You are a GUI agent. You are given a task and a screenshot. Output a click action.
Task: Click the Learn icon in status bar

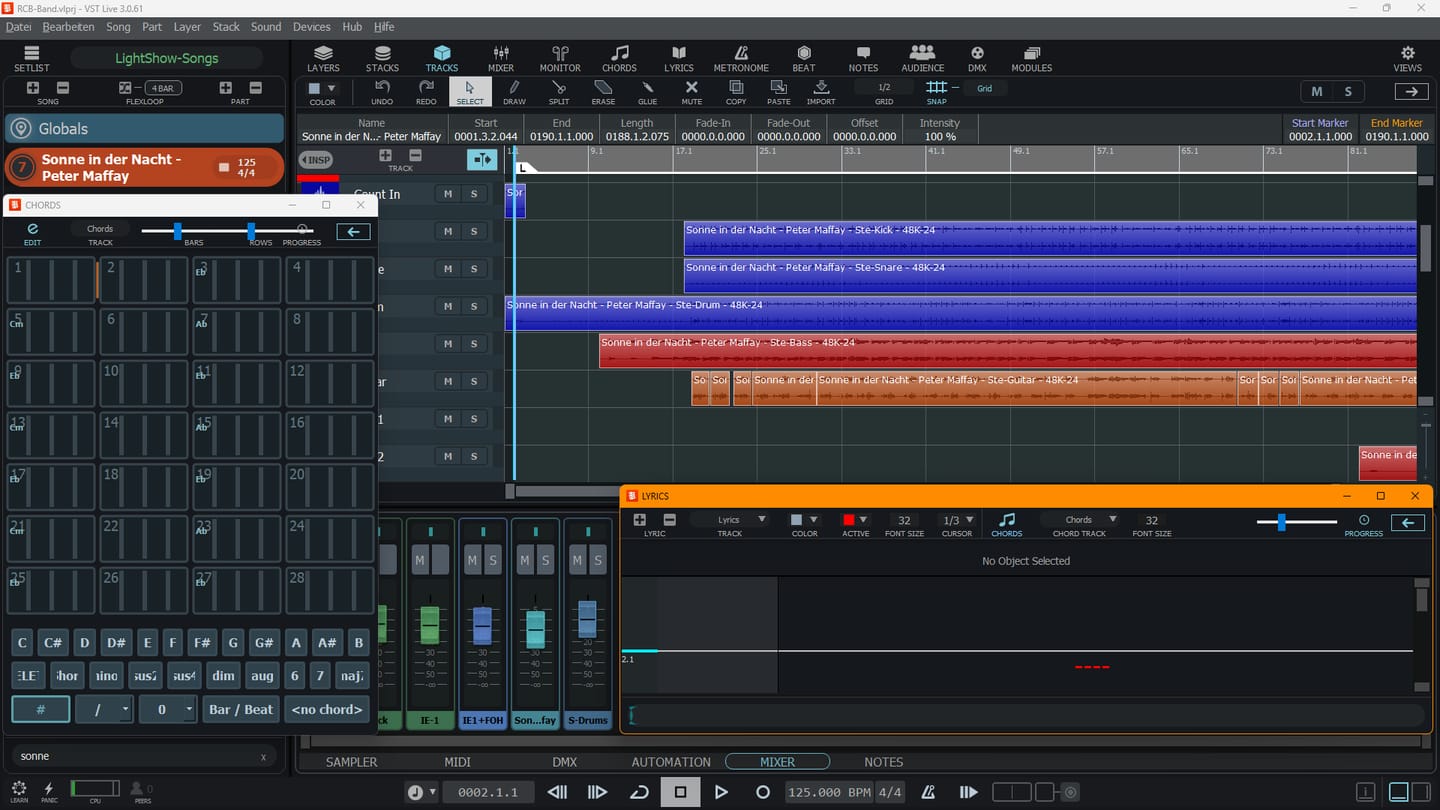click(19, 792)
